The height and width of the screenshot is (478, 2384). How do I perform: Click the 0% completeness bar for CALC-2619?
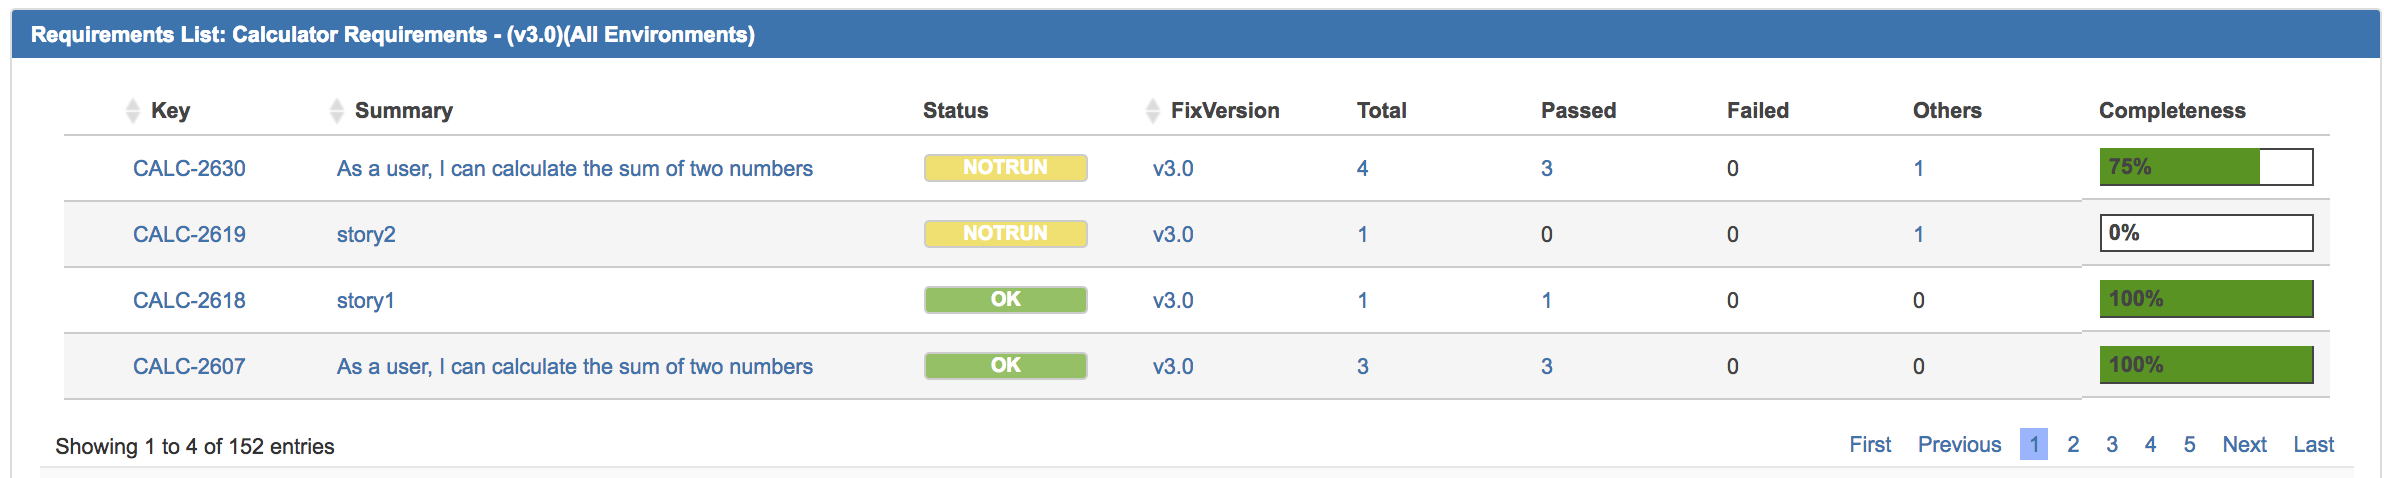click(2206, 233)
